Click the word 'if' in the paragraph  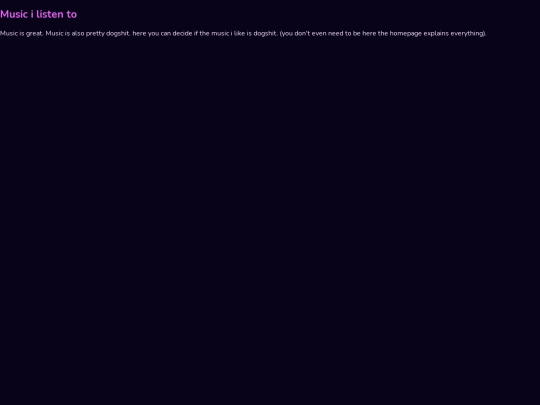196,33
